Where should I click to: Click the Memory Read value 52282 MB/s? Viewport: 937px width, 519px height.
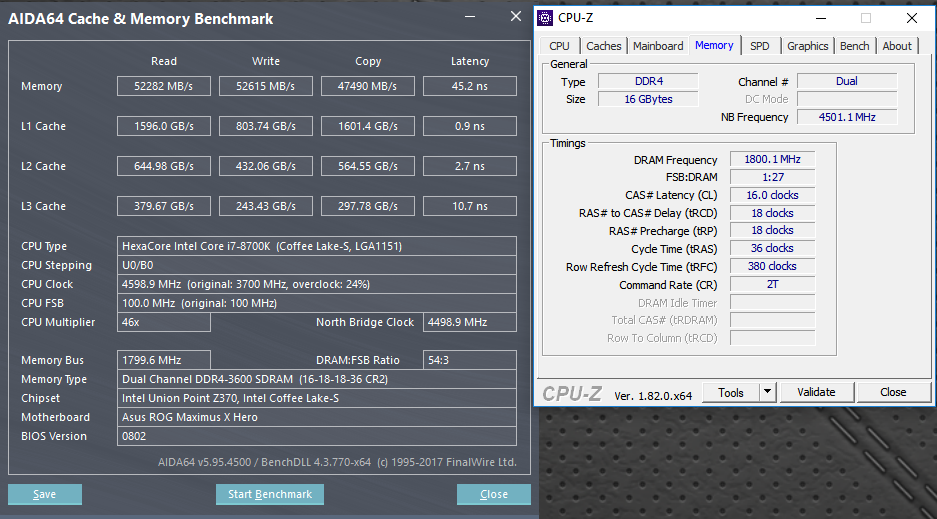pyautogui.click(x=164, y=86)
